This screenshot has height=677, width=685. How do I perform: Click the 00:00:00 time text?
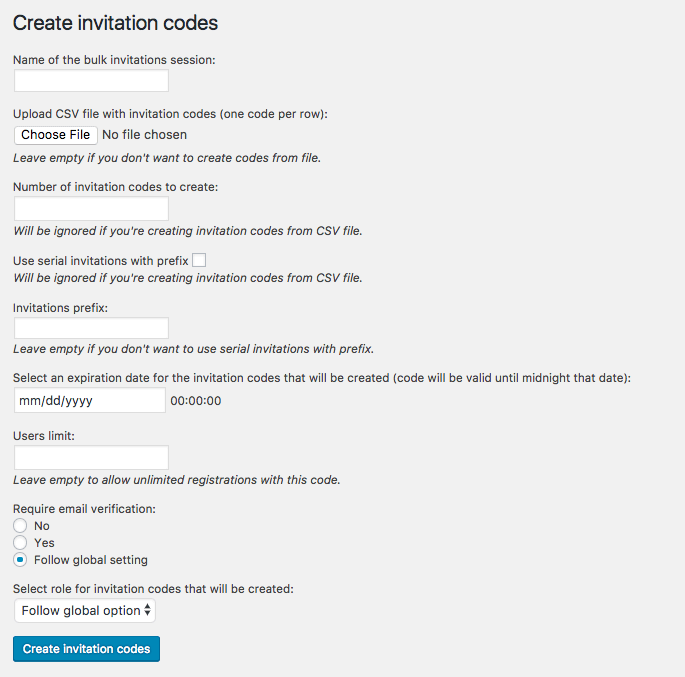tap(196, 401)
